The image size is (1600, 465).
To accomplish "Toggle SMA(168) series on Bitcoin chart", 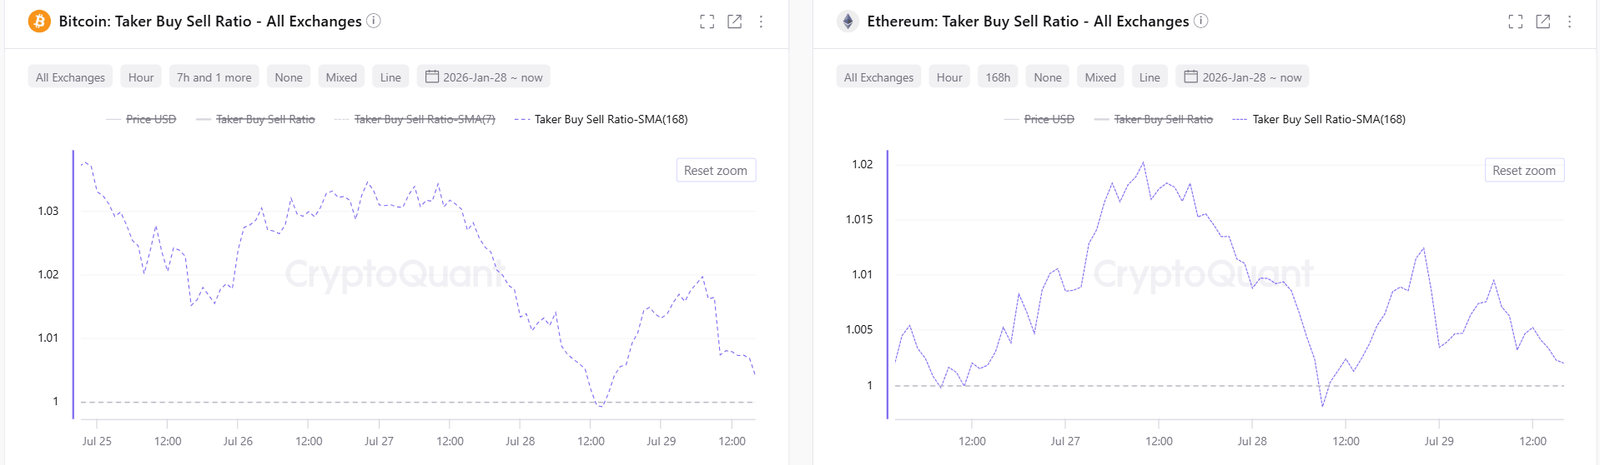I will click(601, 119).
